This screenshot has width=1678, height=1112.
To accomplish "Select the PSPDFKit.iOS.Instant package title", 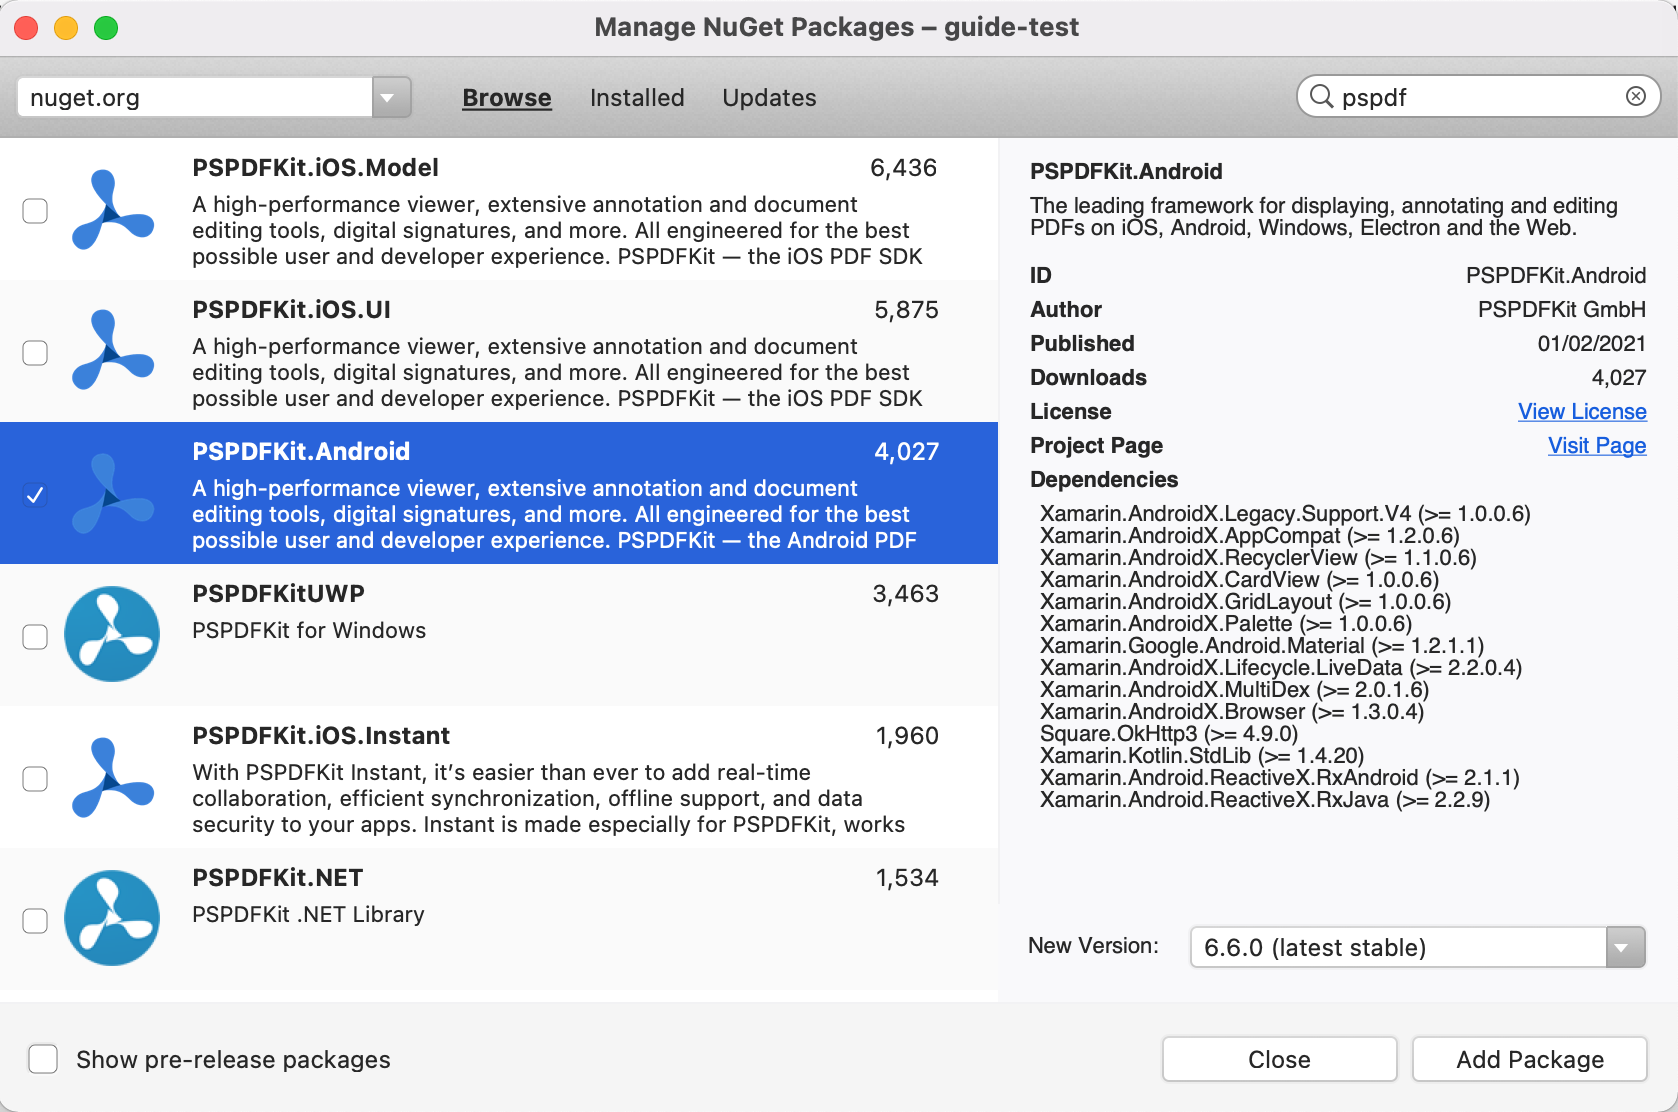I will pyautogui.click(x=321, y=736).
